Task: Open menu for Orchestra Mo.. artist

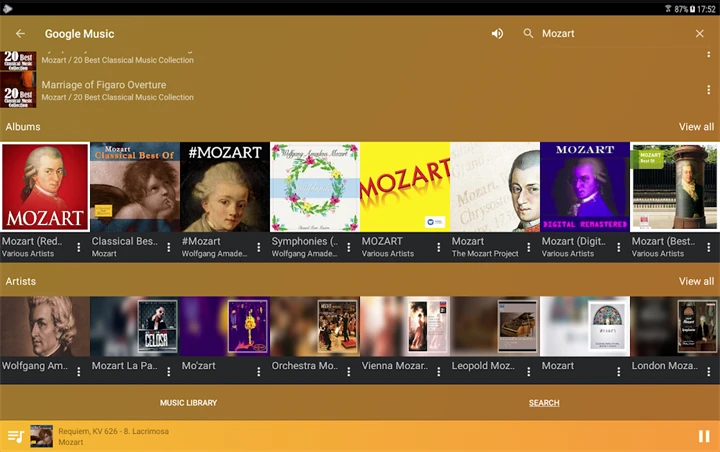Action: 349,372
